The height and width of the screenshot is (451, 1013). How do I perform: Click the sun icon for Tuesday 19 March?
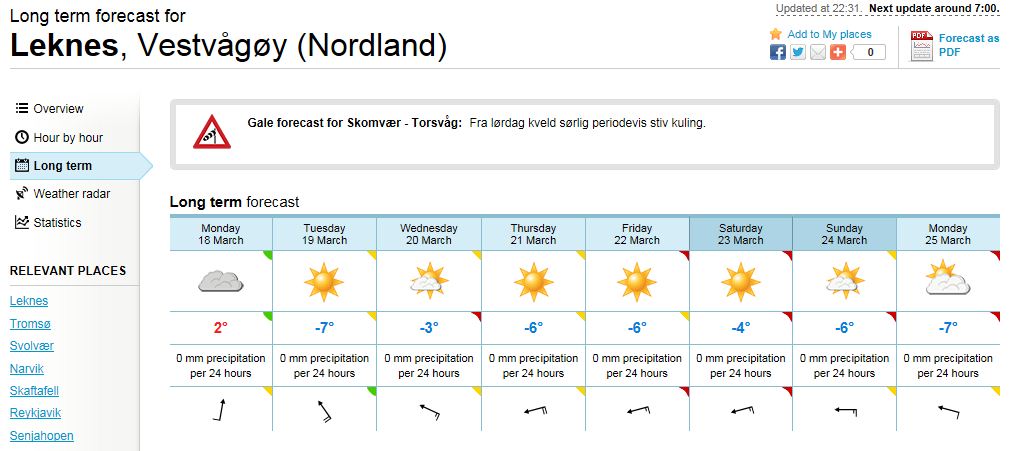pyautogui.click(x=324, y=282)
